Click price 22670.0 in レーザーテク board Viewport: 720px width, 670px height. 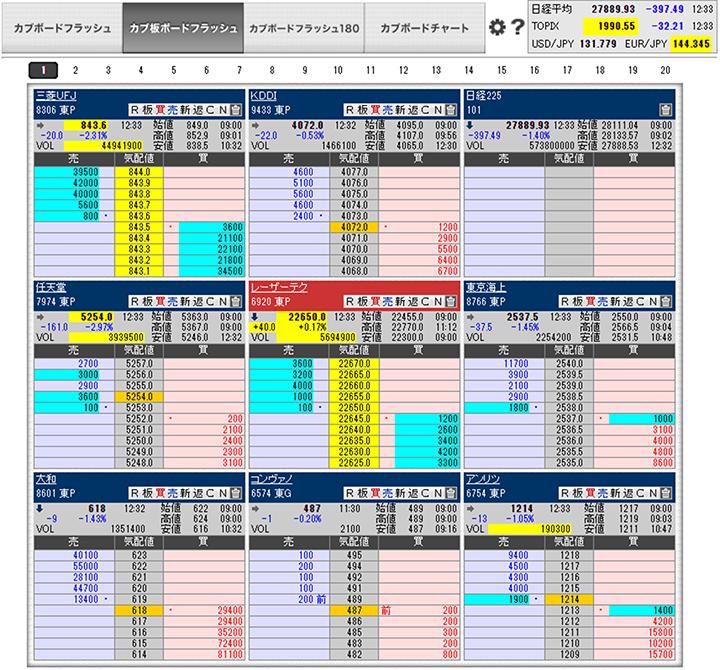pyautogui.click(x=354, y=363)
